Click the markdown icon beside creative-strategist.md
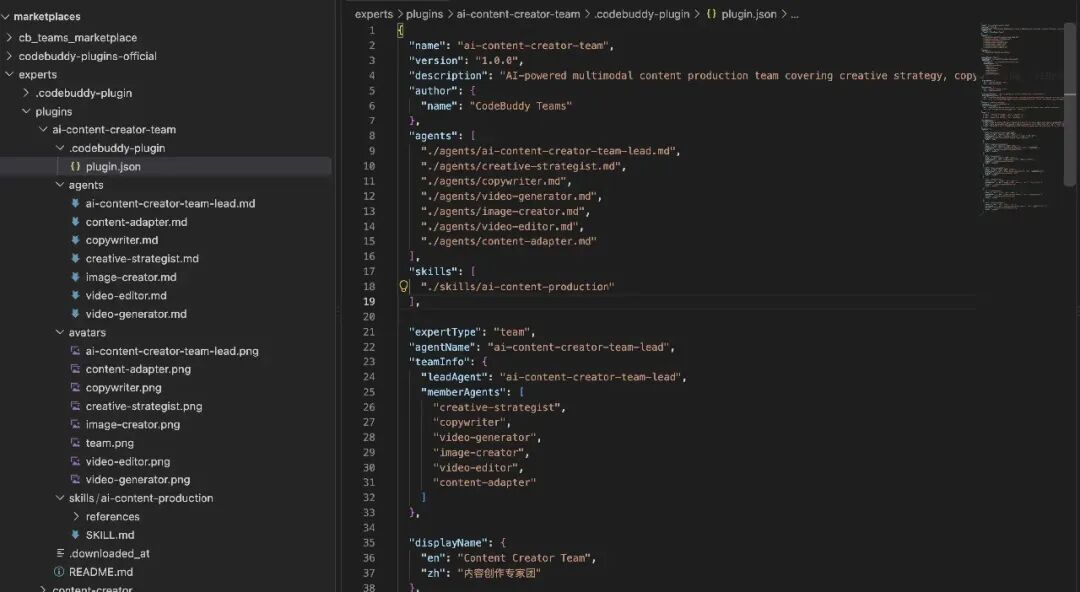Viewport: 1080px width, 592px height. click(x=75, y=258)
